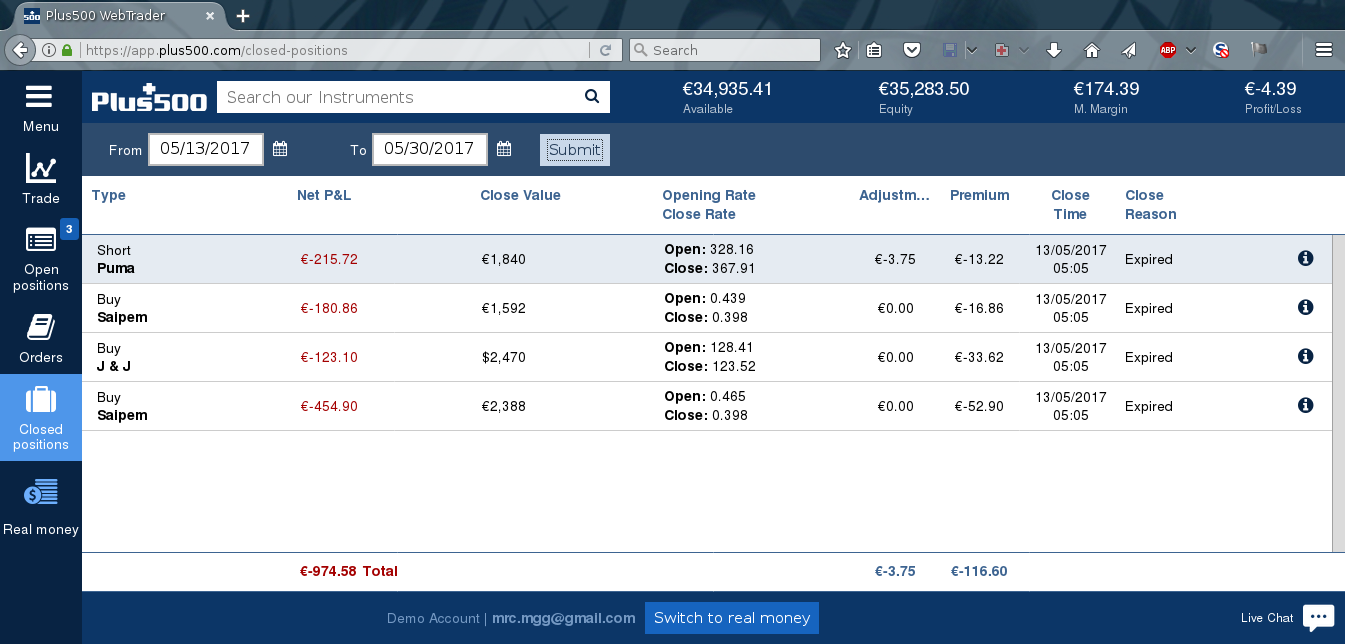Show info for the Puma position
Screen dimensions: 1345x644
pyautogui.click(x=1305, y=258)
